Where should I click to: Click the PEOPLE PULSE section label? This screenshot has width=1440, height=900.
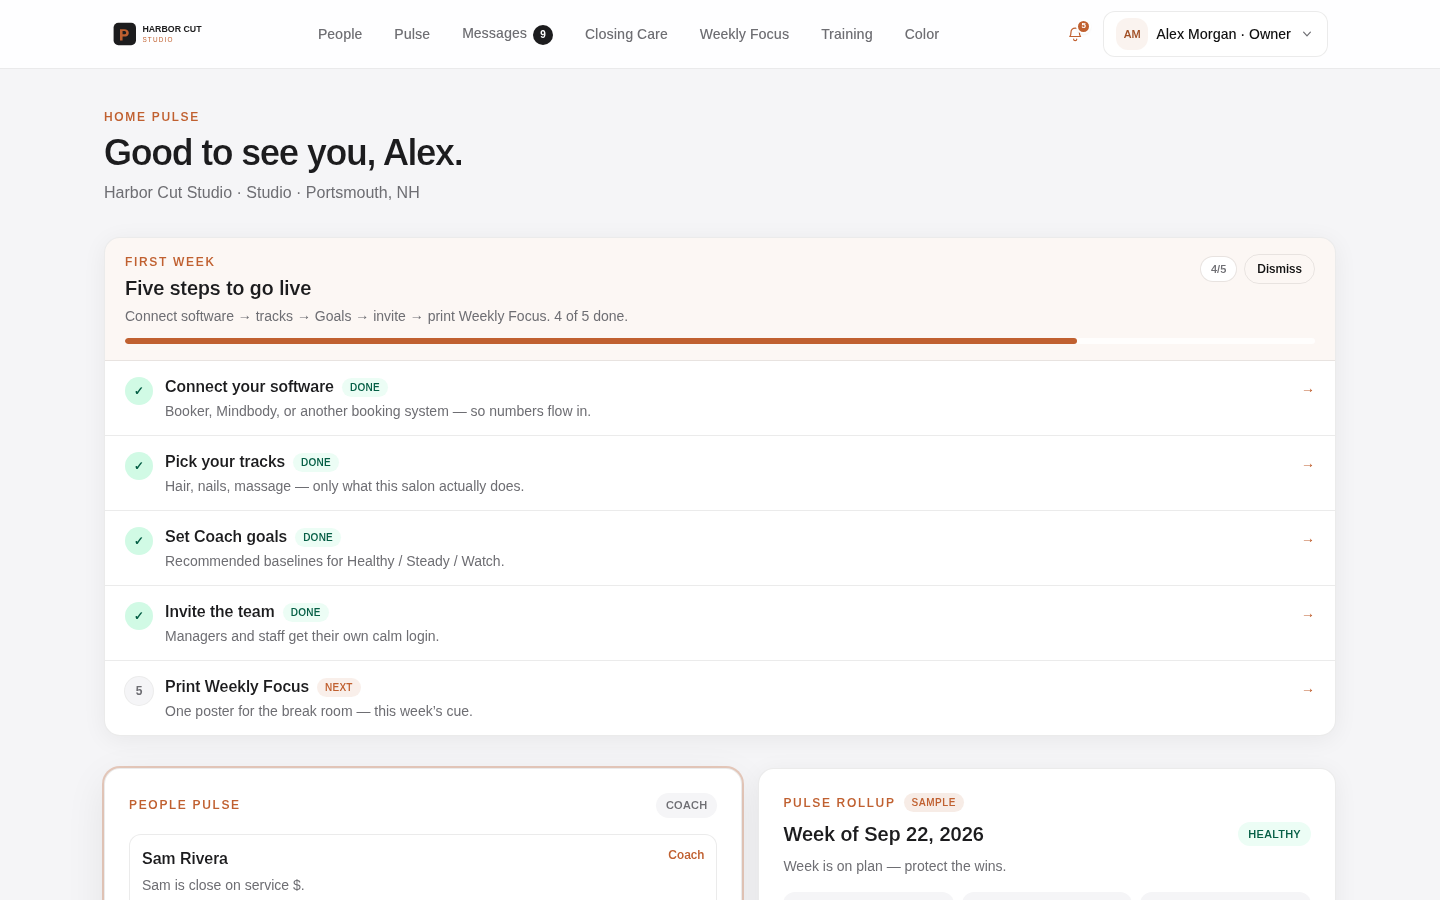pos(185,805)
